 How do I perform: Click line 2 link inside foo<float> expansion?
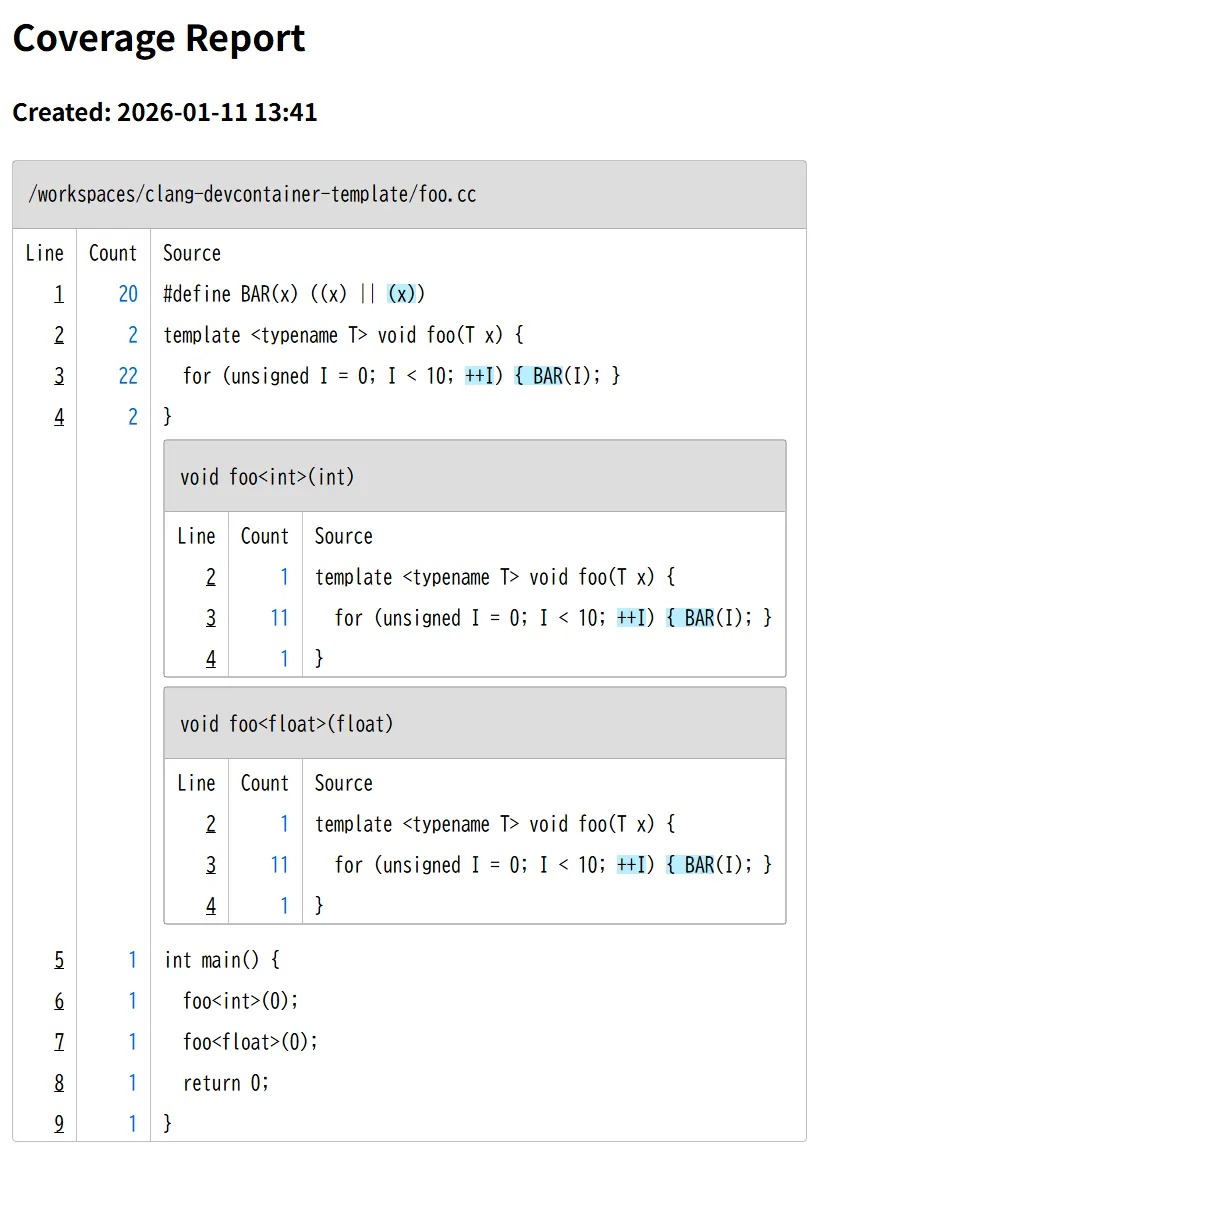211,824
